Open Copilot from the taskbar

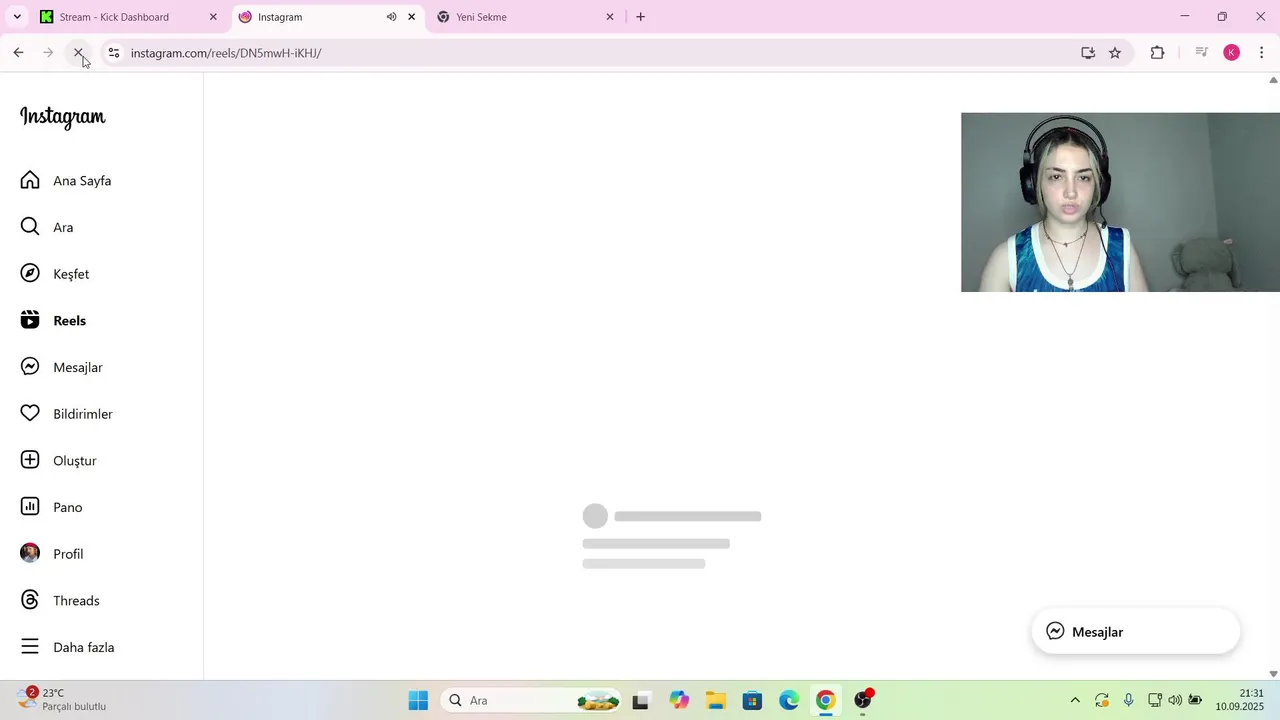point(679,700)
